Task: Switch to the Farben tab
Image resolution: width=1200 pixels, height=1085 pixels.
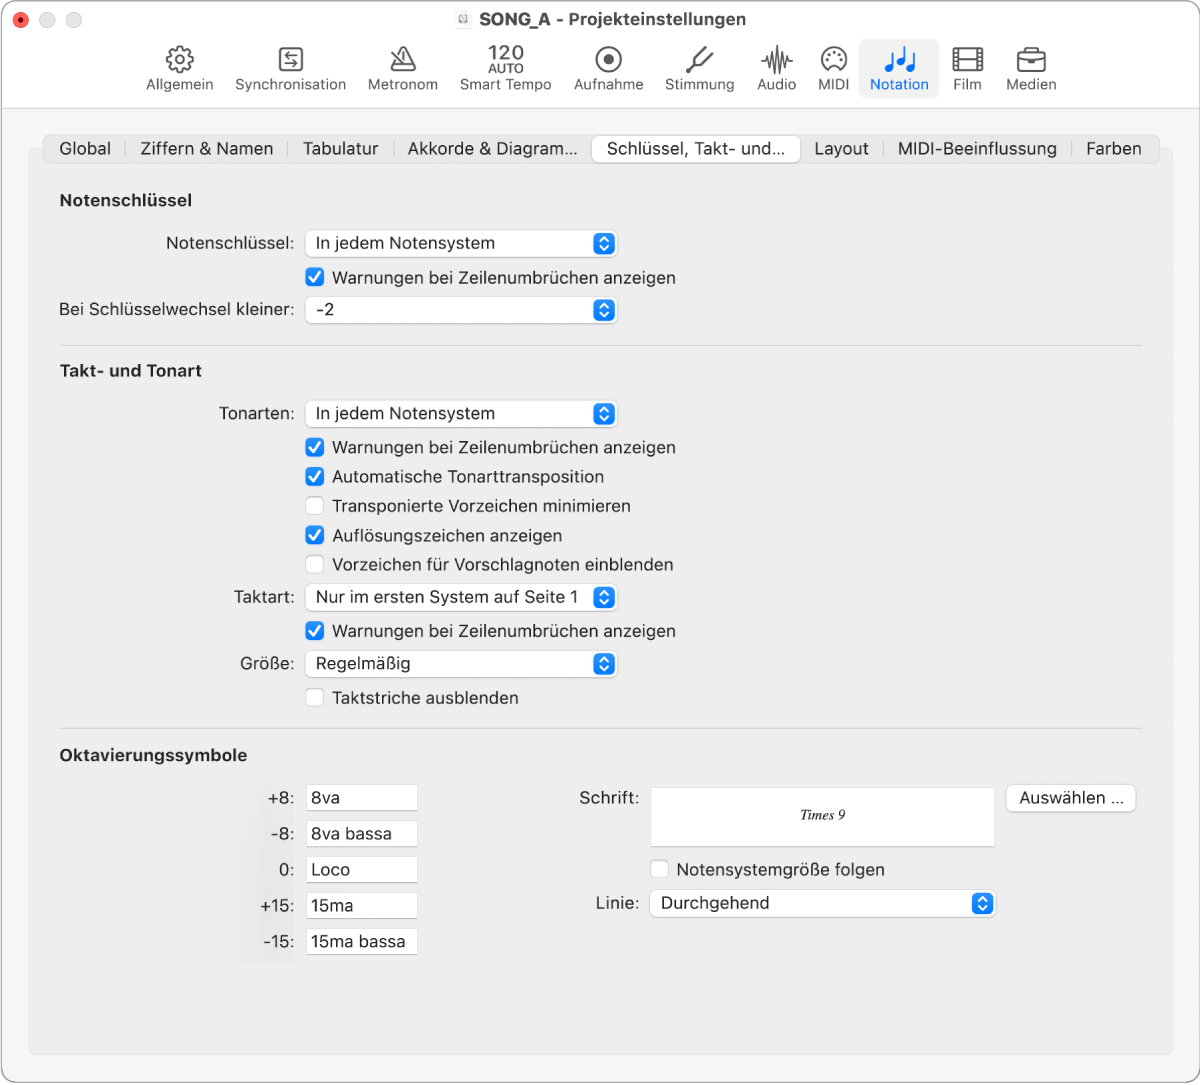Action: pos(1114,149)
